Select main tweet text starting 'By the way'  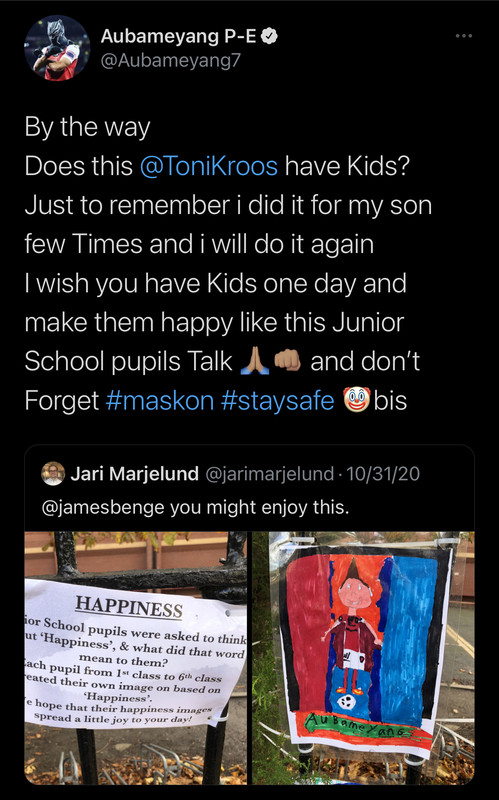[228, 264]
